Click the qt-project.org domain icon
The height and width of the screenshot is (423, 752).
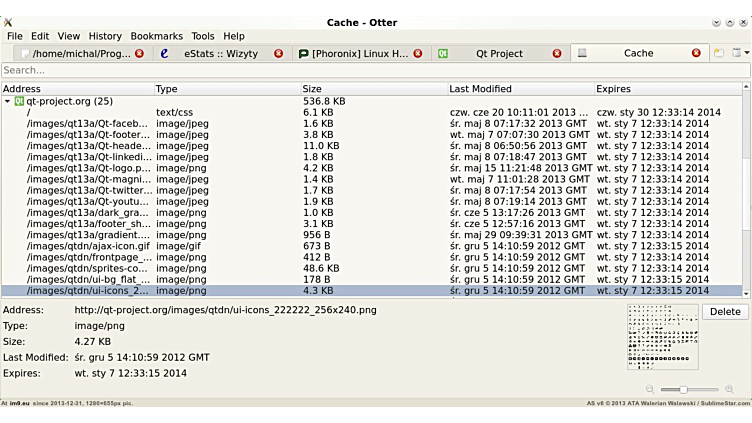click(x=20, y=101)
